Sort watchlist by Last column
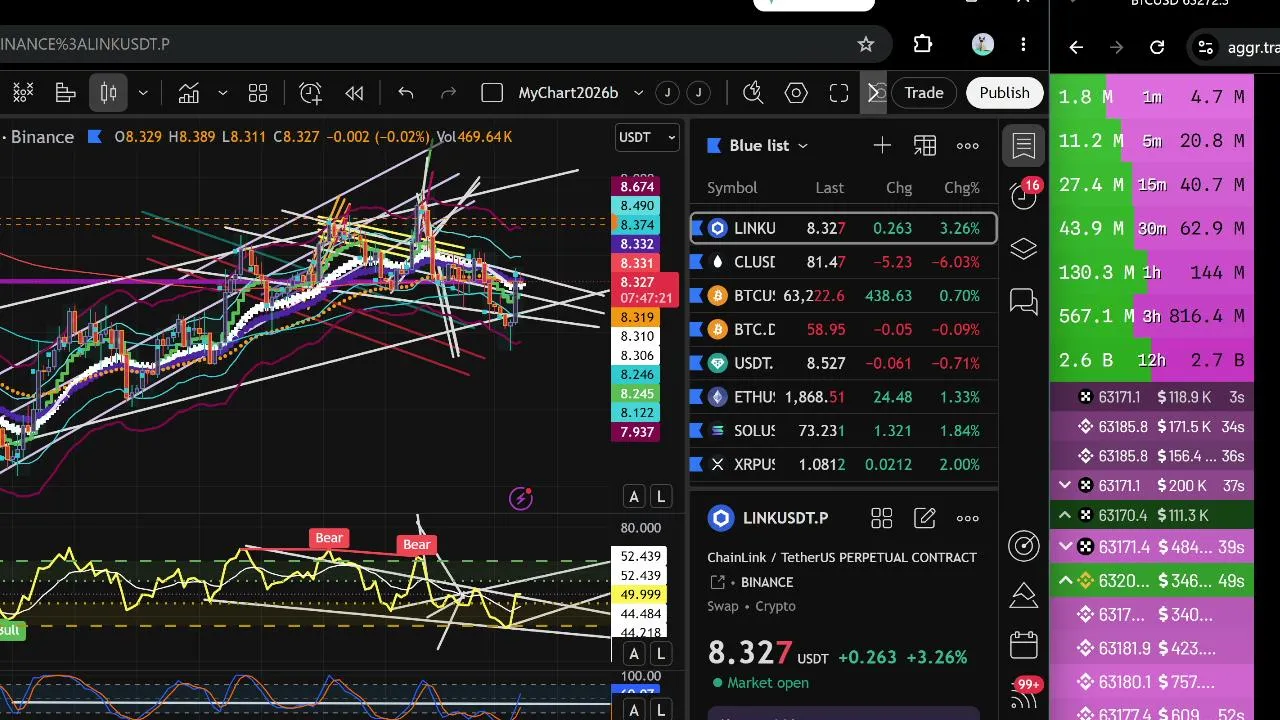 (829, 188)
